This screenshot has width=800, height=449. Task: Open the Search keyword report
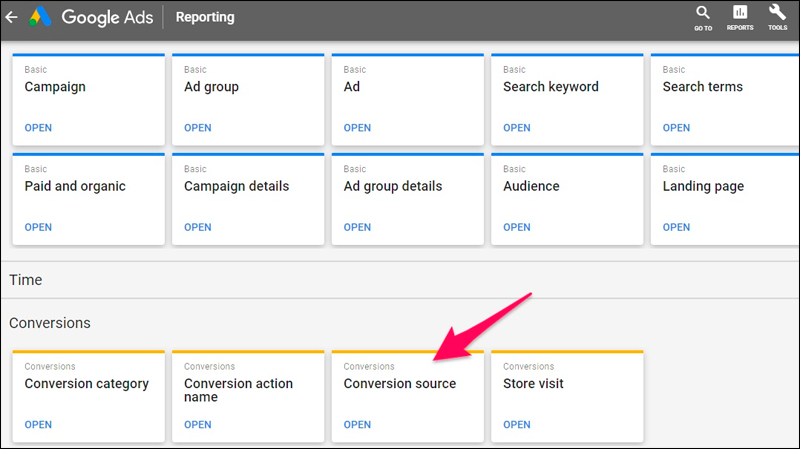pyautogui.click(x=517, y=128)
